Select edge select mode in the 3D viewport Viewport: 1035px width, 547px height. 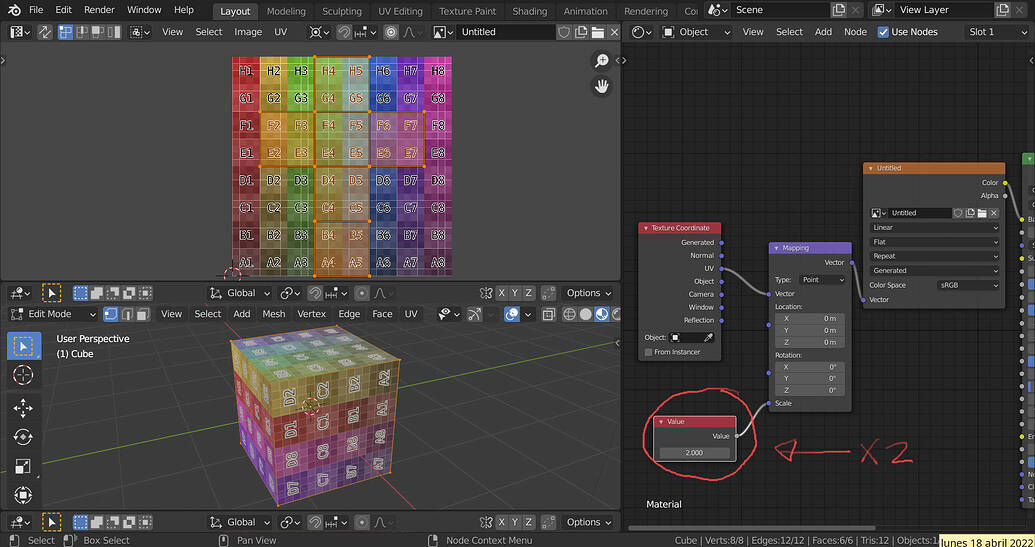coord(127,314)
